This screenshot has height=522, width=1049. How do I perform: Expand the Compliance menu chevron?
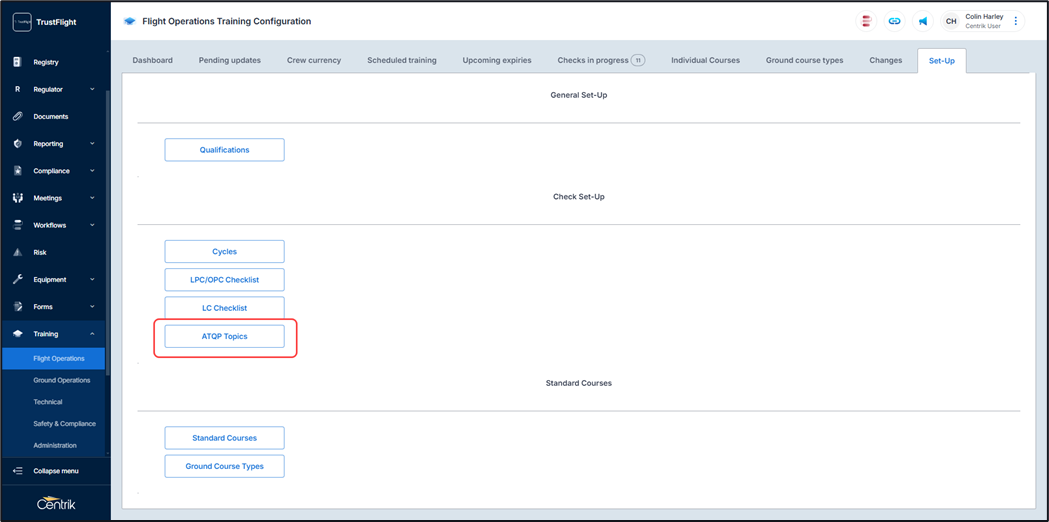(x=92, y=171)
